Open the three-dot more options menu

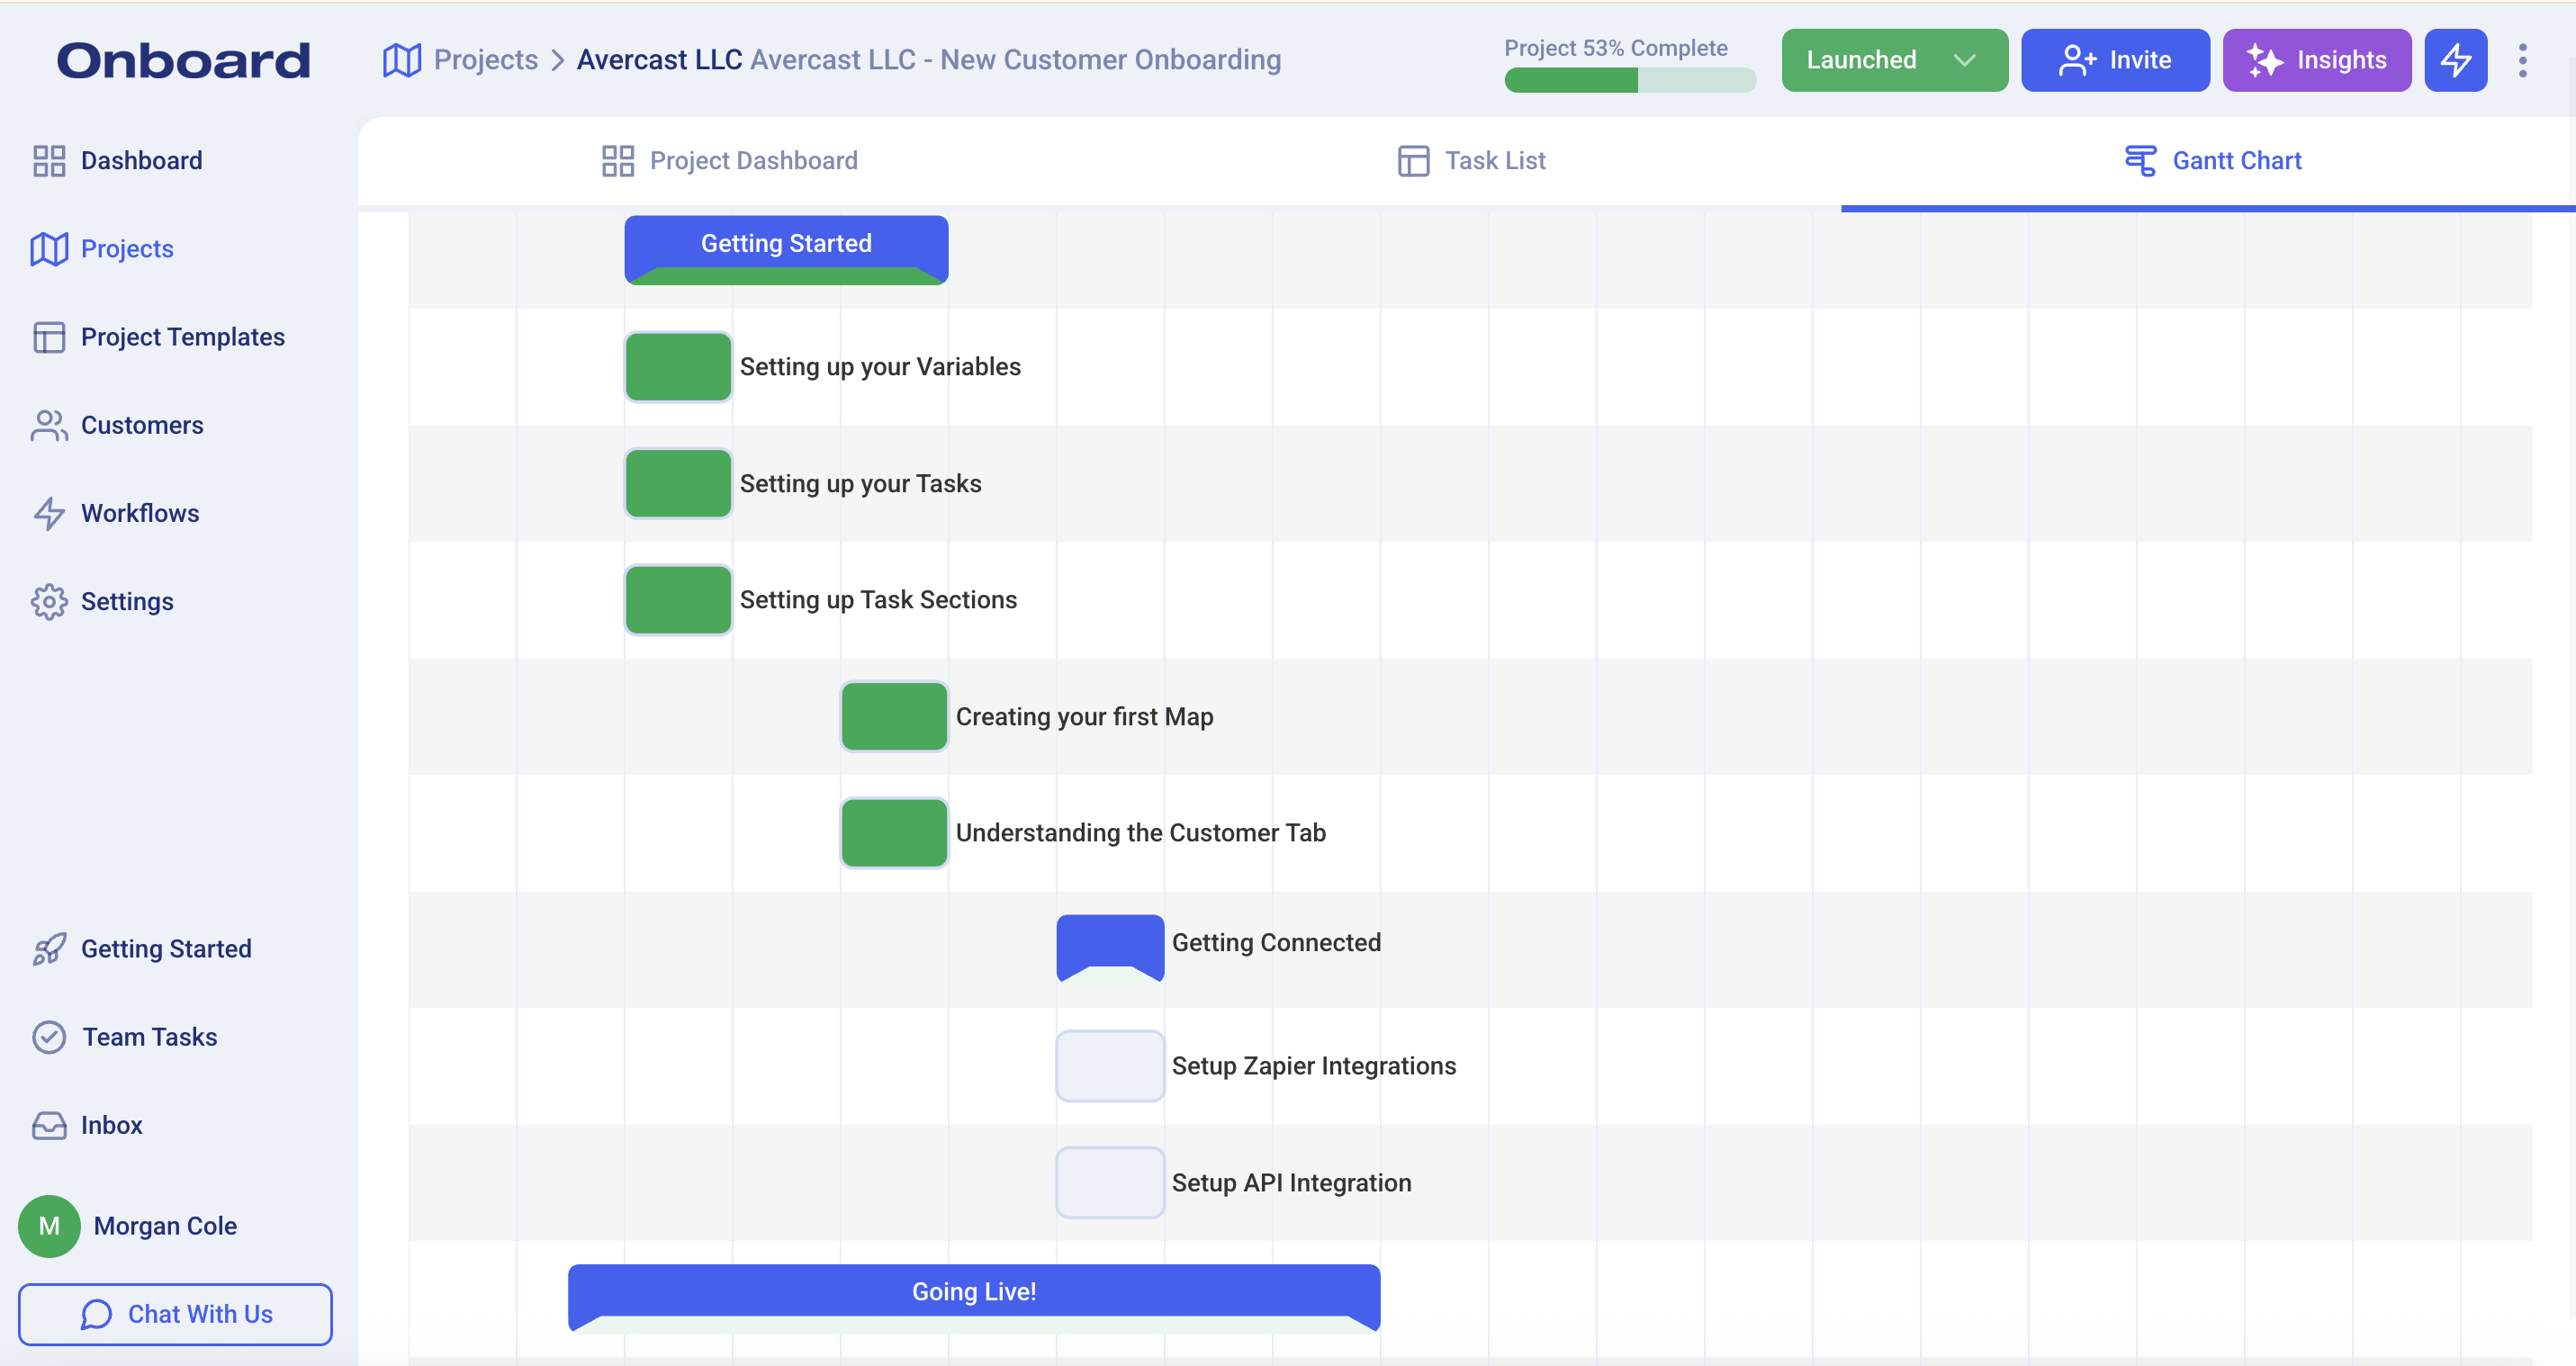[x=2522, y=60]
